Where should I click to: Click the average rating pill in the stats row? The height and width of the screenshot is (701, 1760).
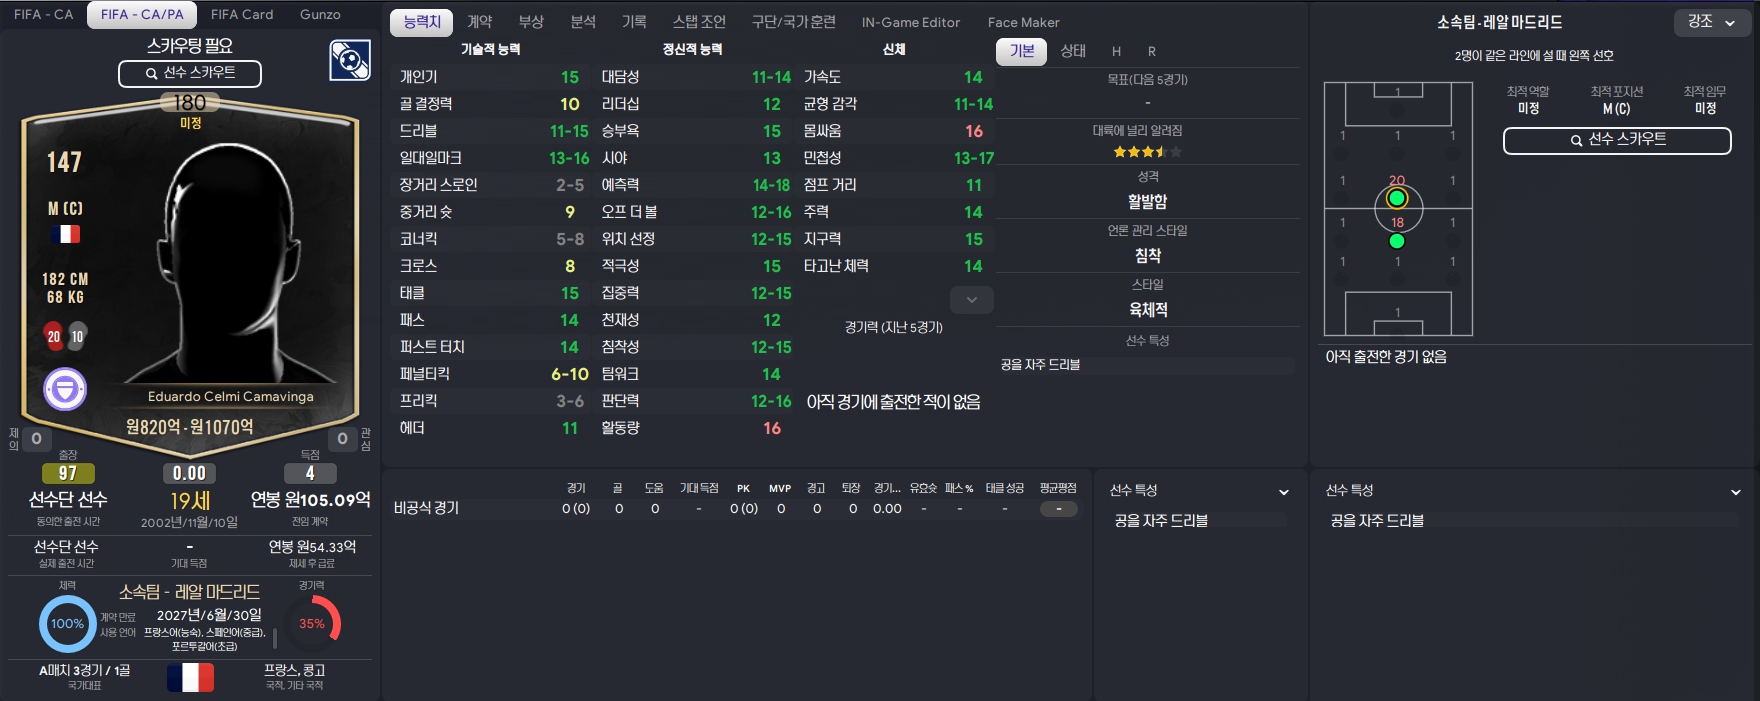click(1058, 509)
